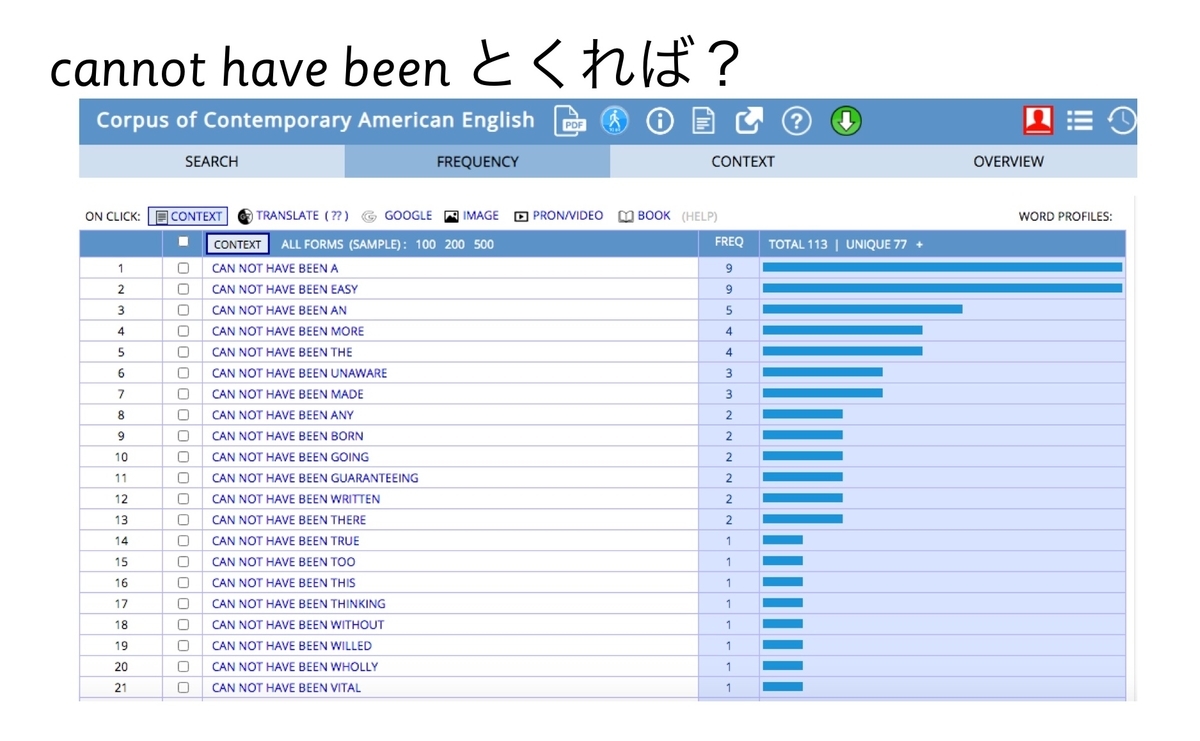Open the info circle icon

pyautogui.click(x=660, y=121)
